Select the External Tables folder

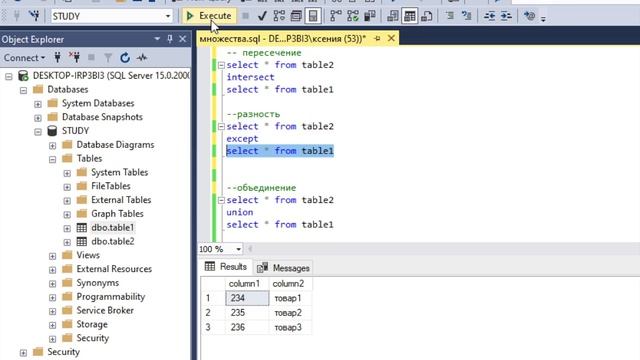click(121, 200)
